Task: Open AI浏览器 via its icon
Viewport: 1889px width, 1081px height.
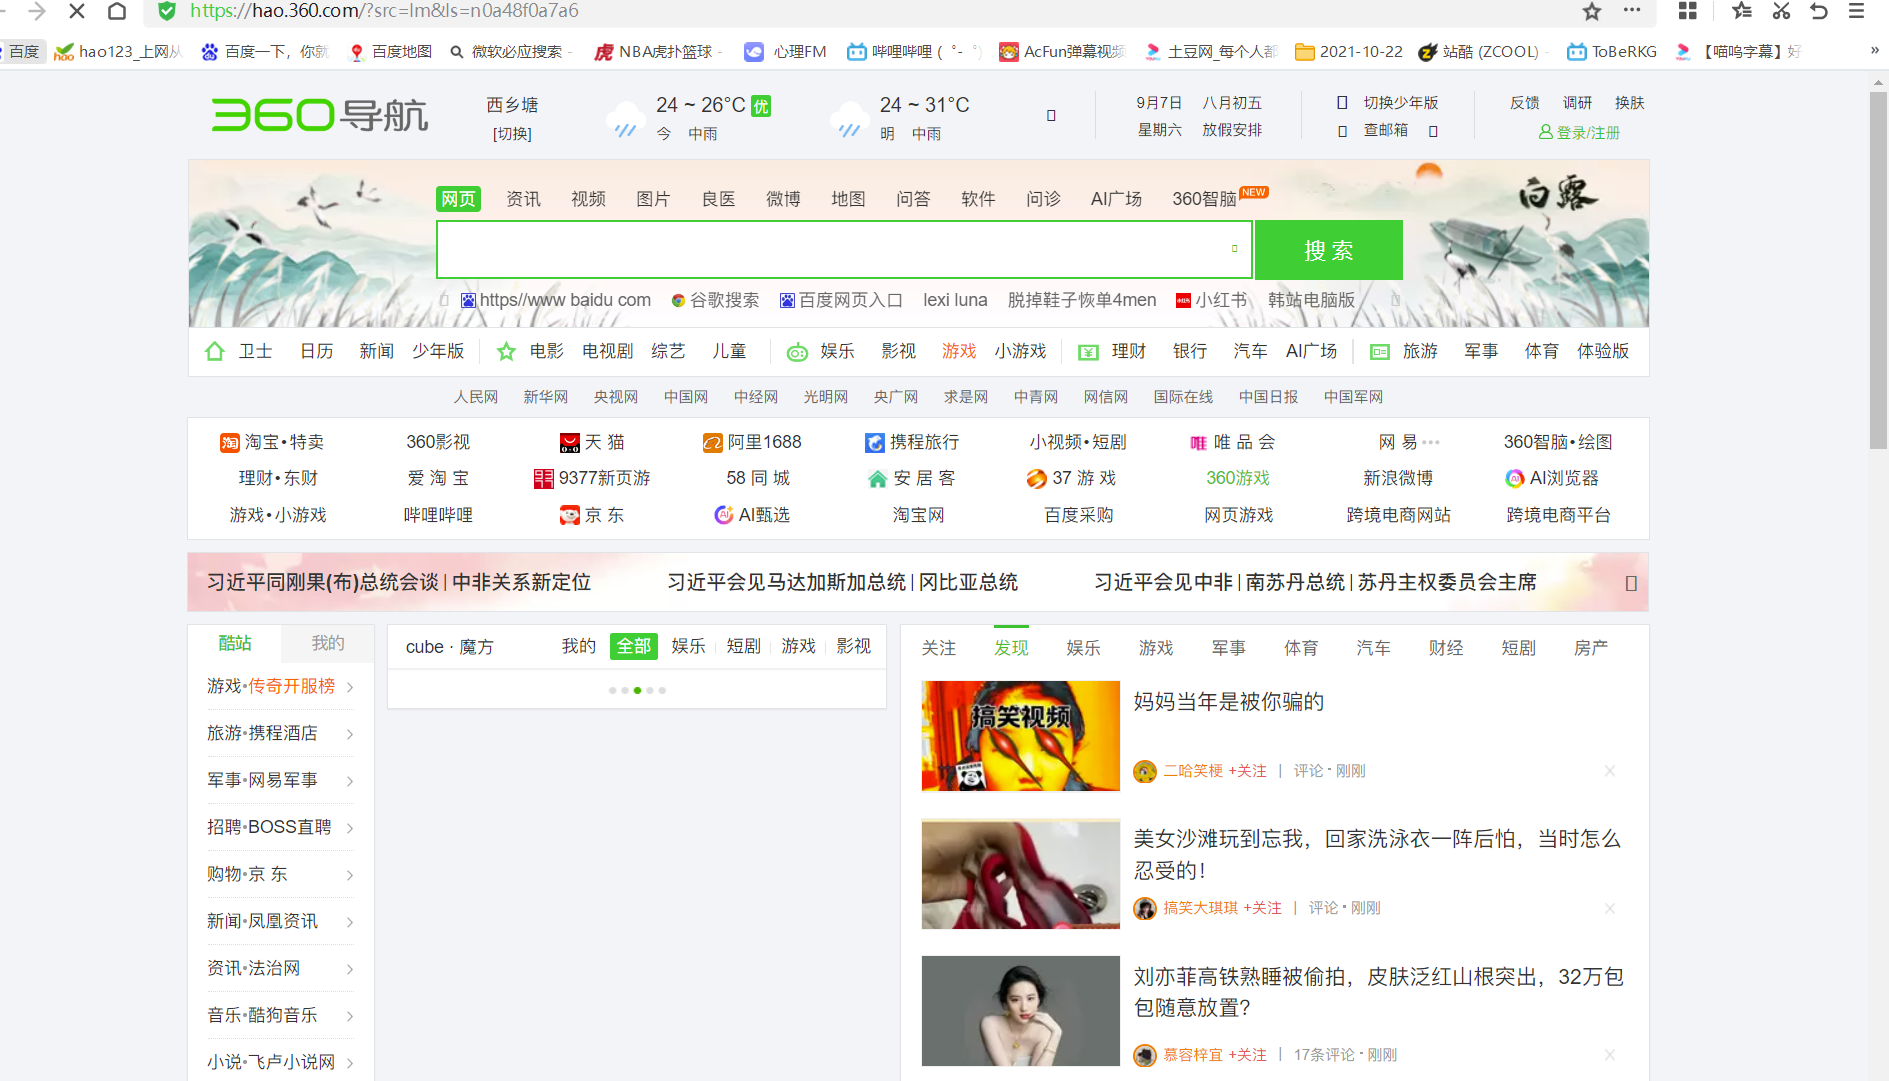Action: [x=1514, y=479]
